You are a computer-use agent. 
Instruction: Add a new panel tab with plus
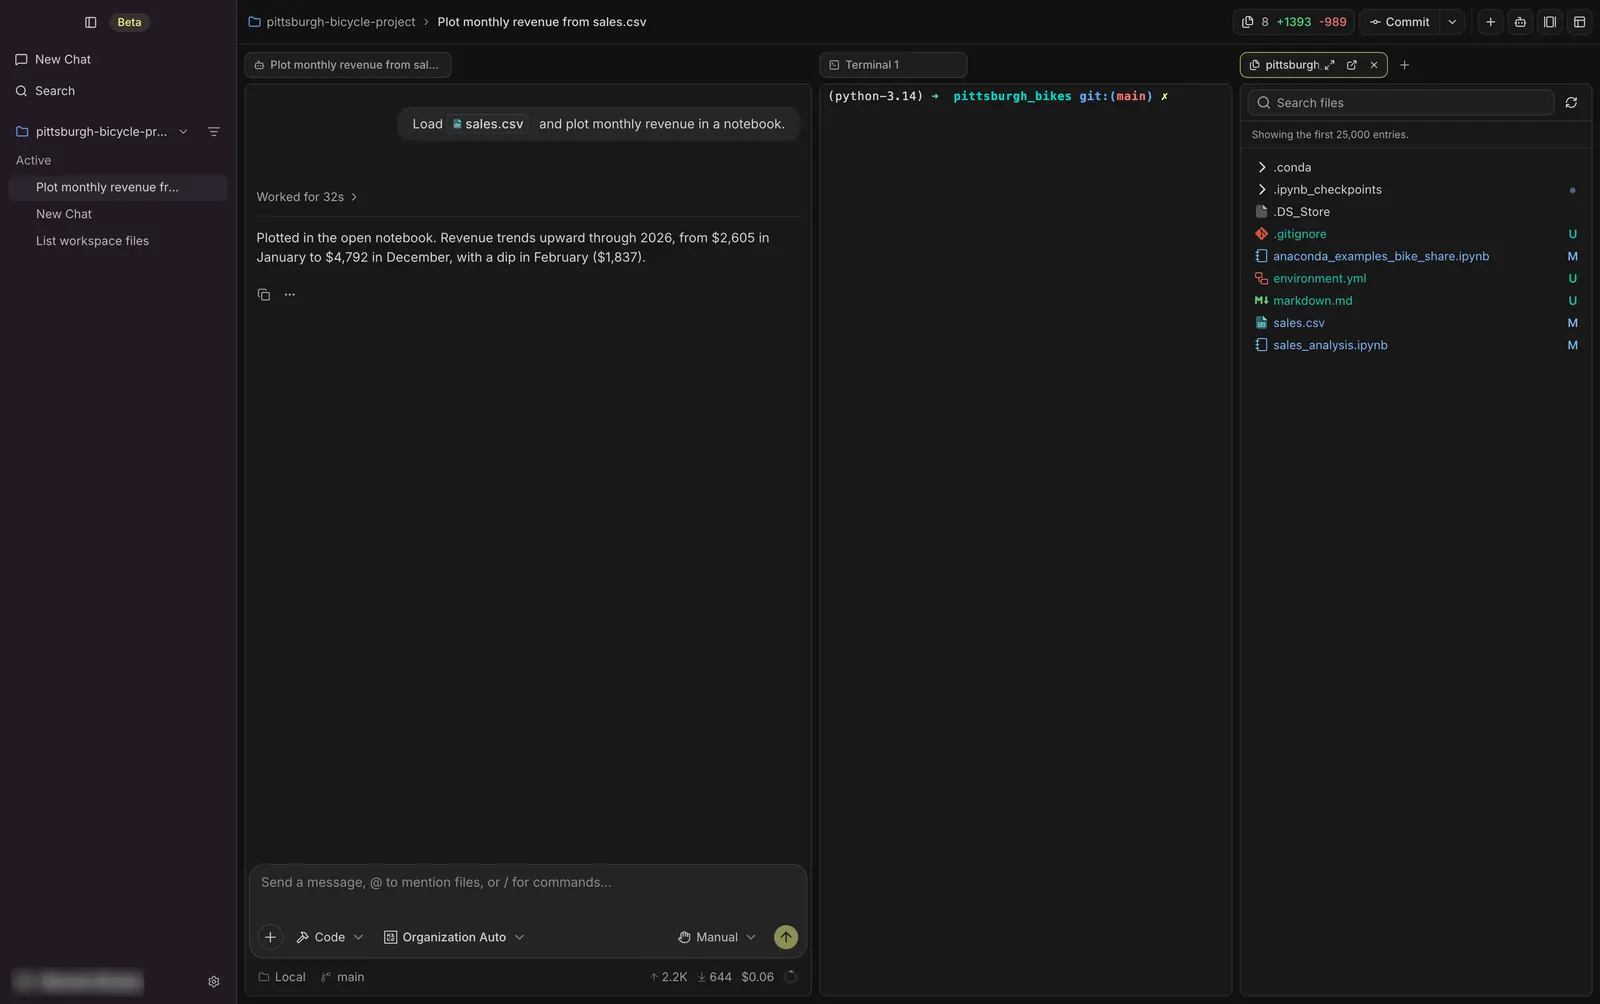pyautogui.click(x=1404, y=65)
